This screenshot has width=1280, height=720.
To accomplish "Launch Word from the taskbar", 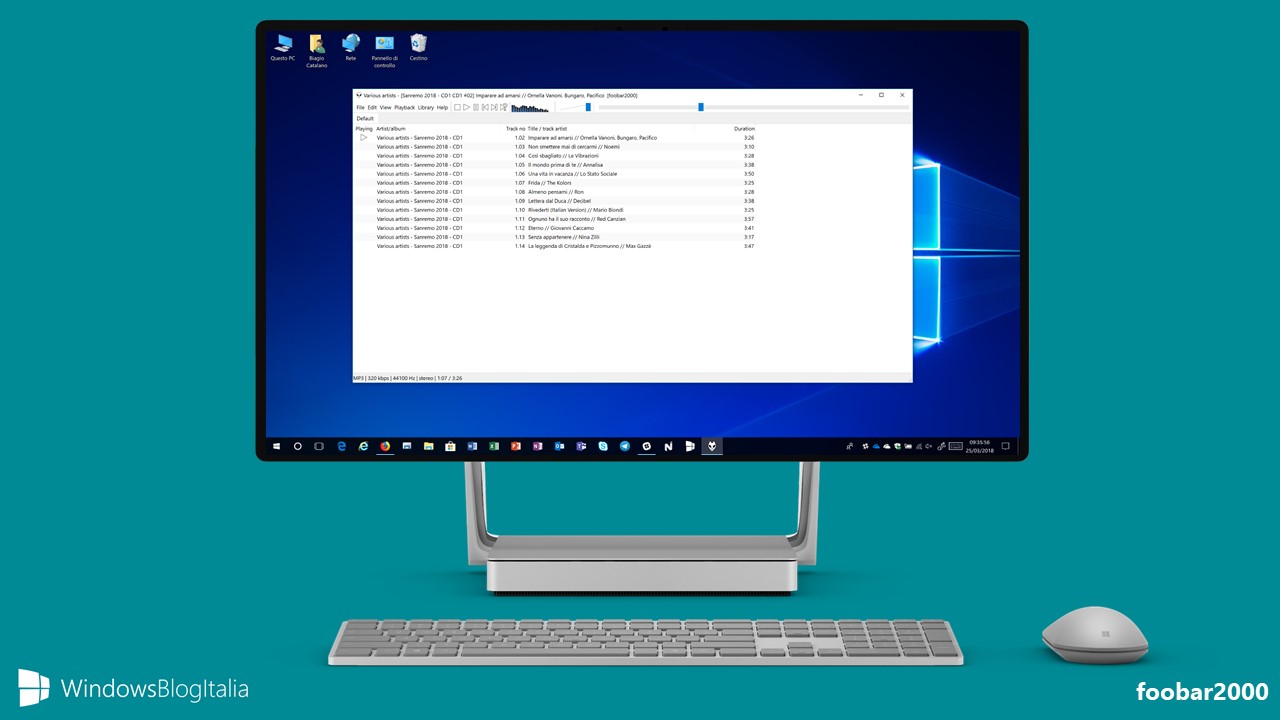I will [x=472, y=446].
